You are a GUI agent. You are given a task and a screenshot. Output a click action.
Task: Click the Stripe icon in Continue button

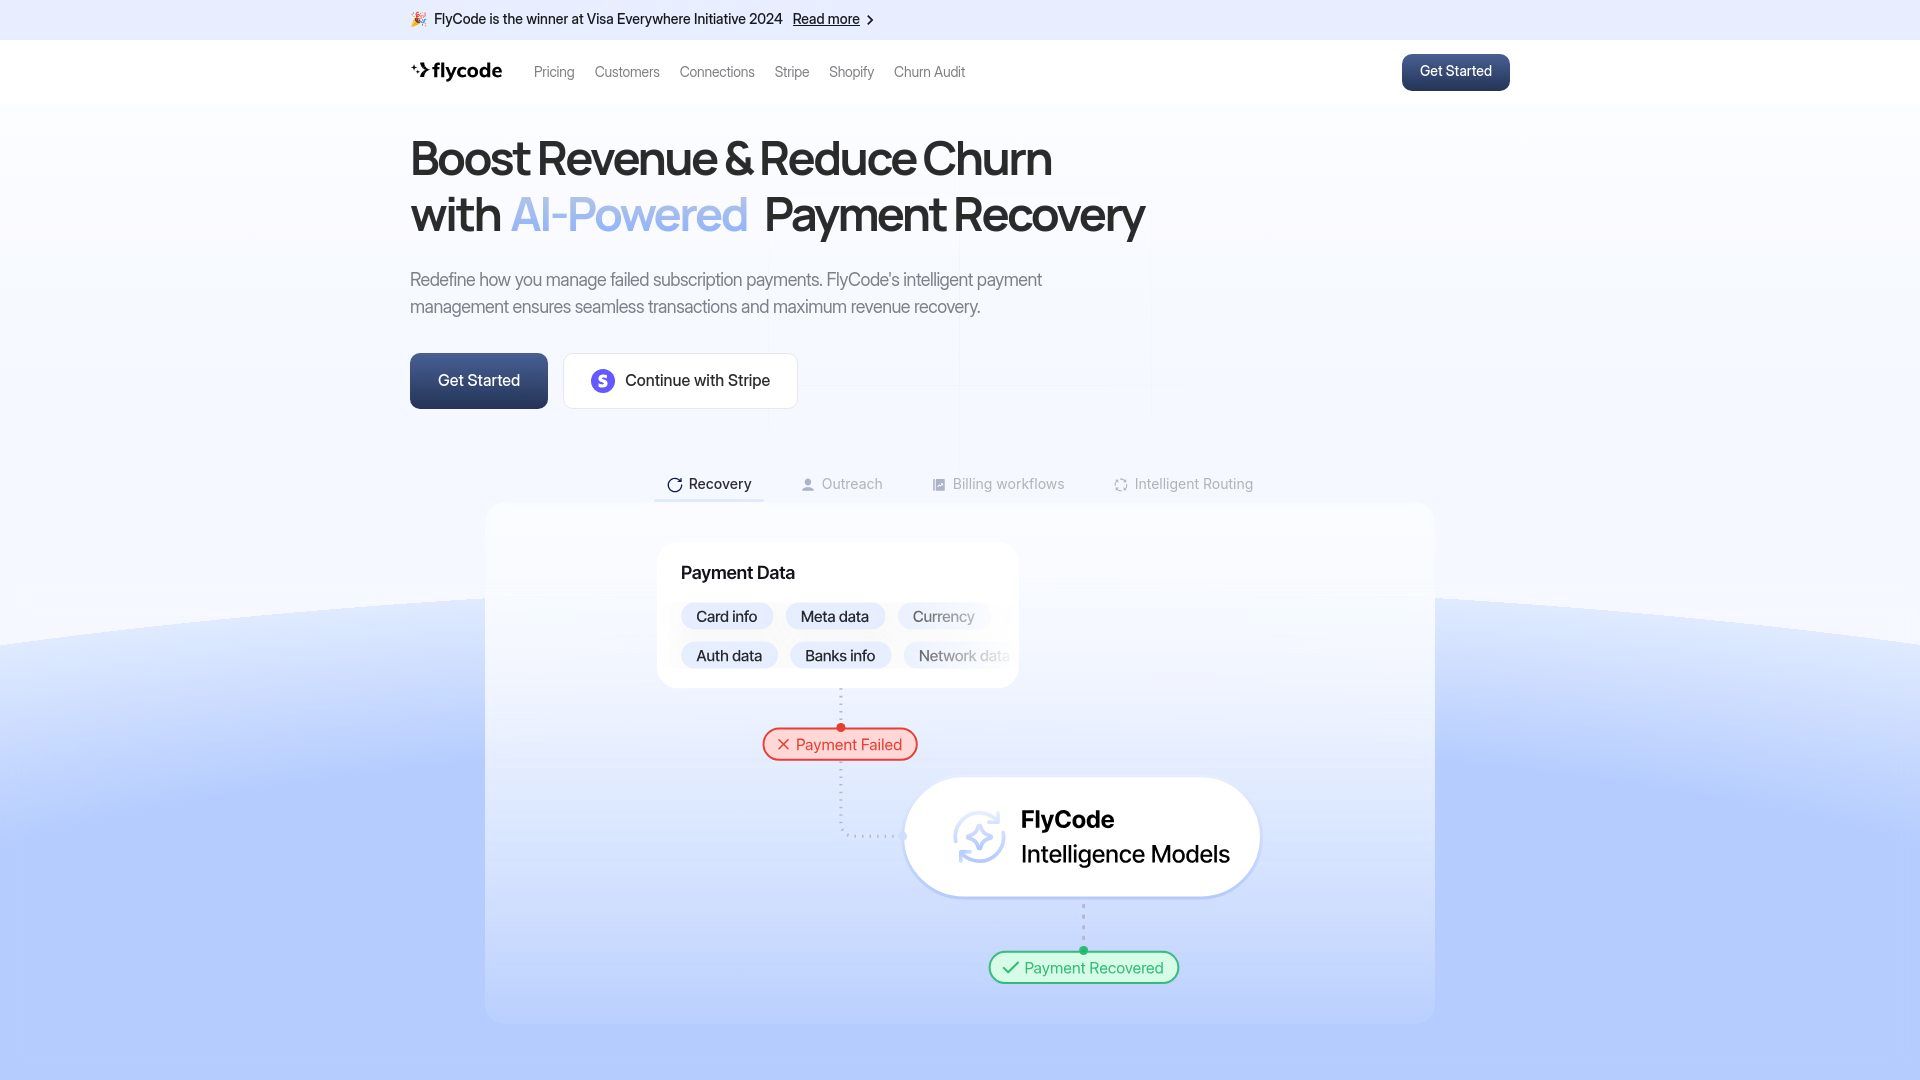603,380
